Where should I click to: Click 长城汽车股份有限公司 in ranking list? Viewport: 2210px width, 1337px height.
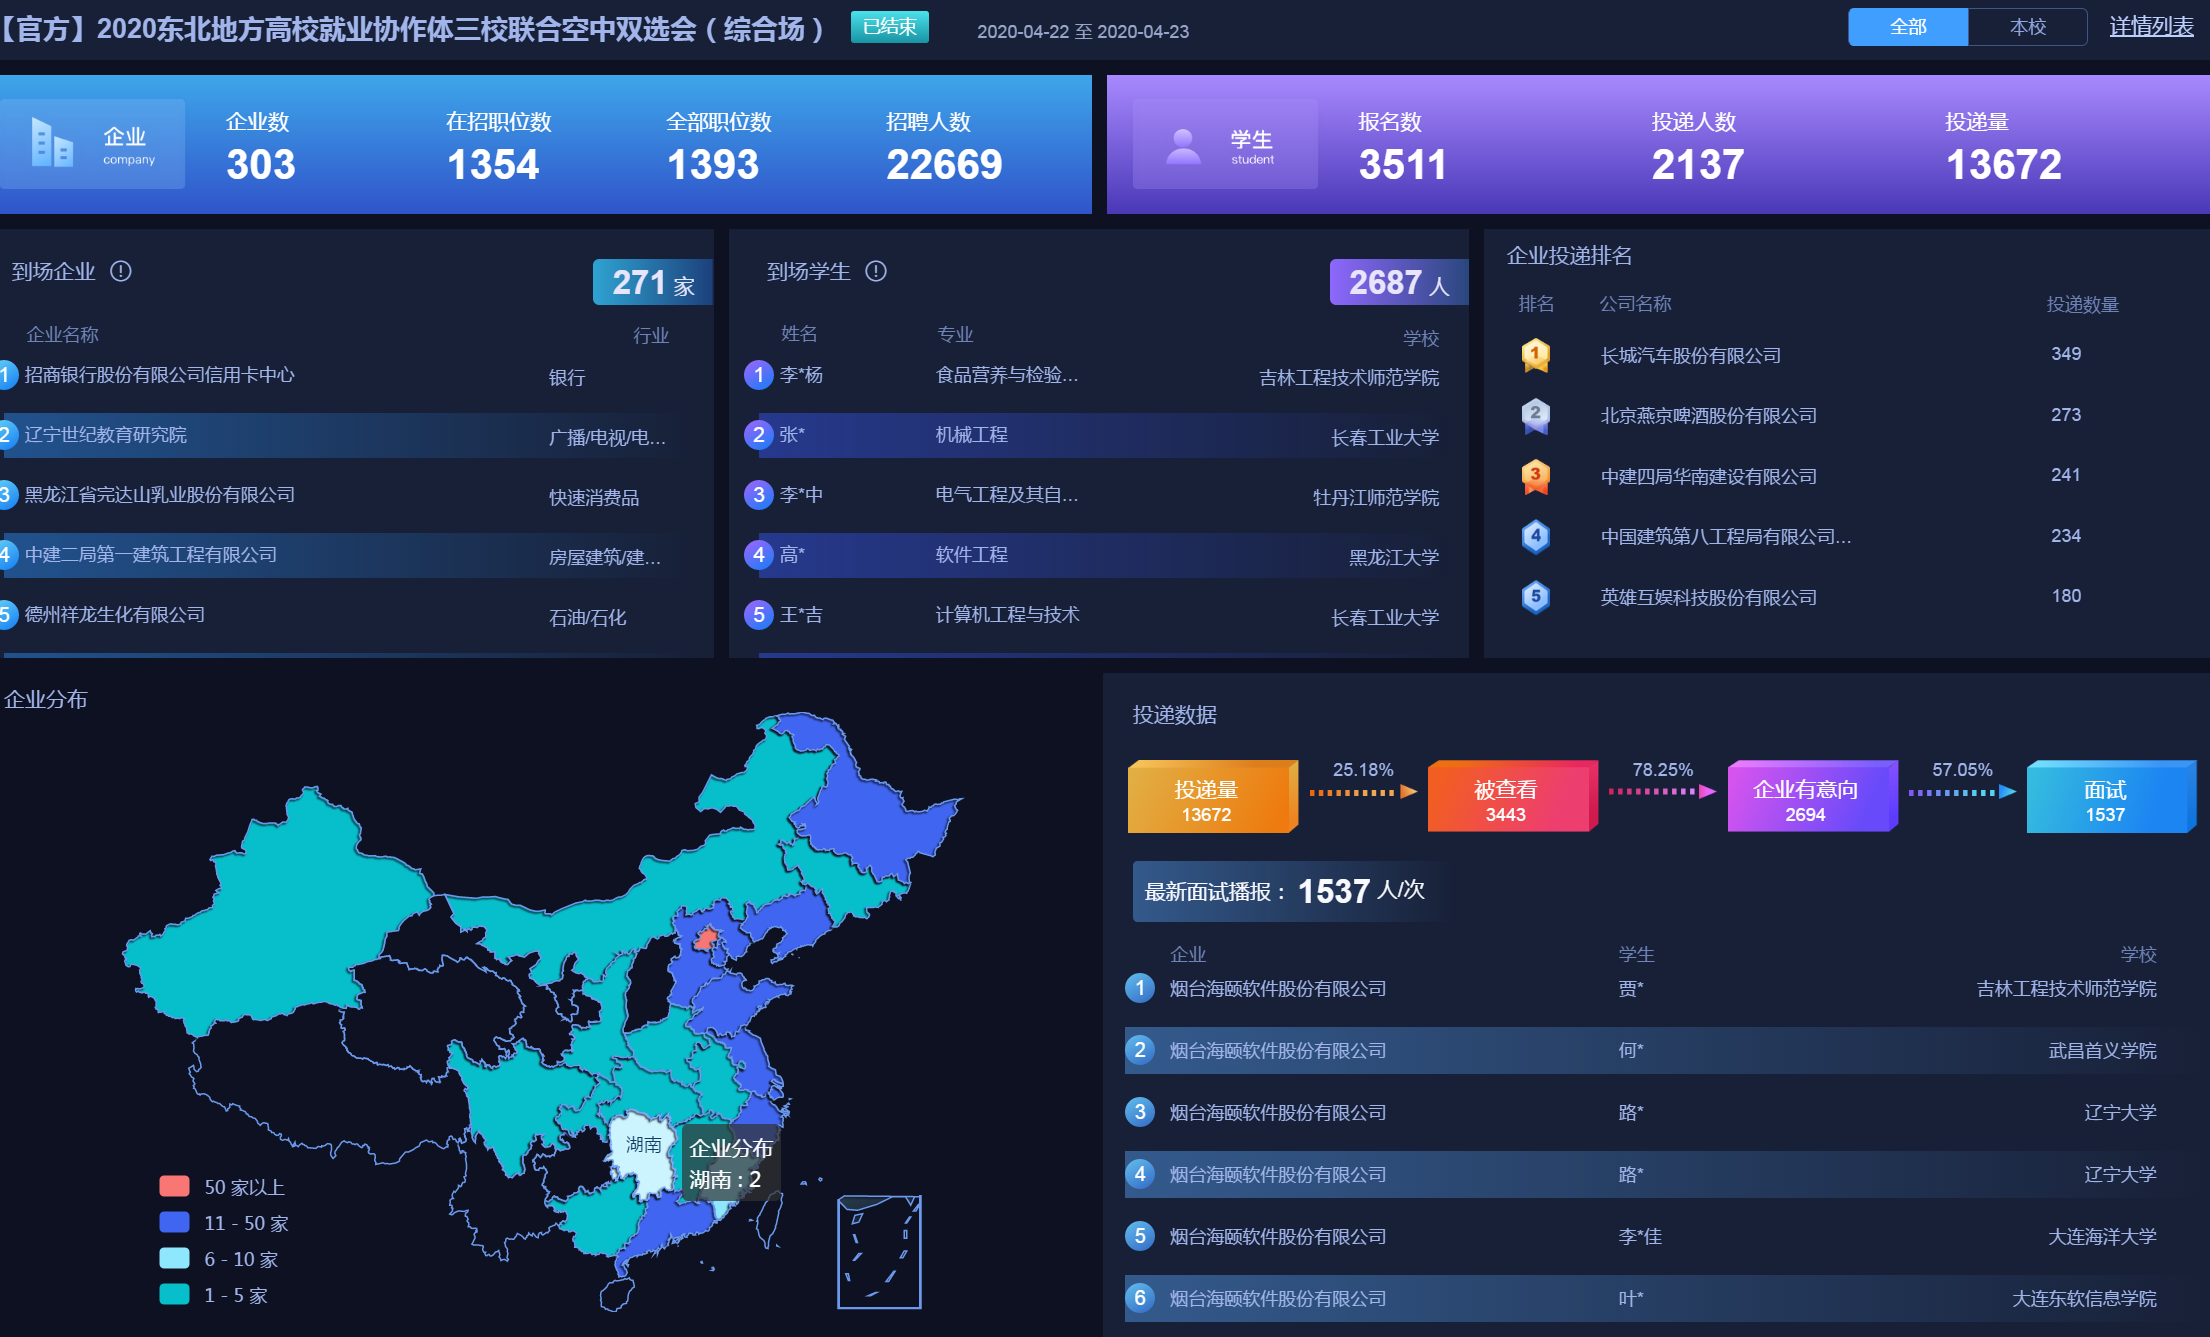pyautogui.click(x=1690, y=356)
